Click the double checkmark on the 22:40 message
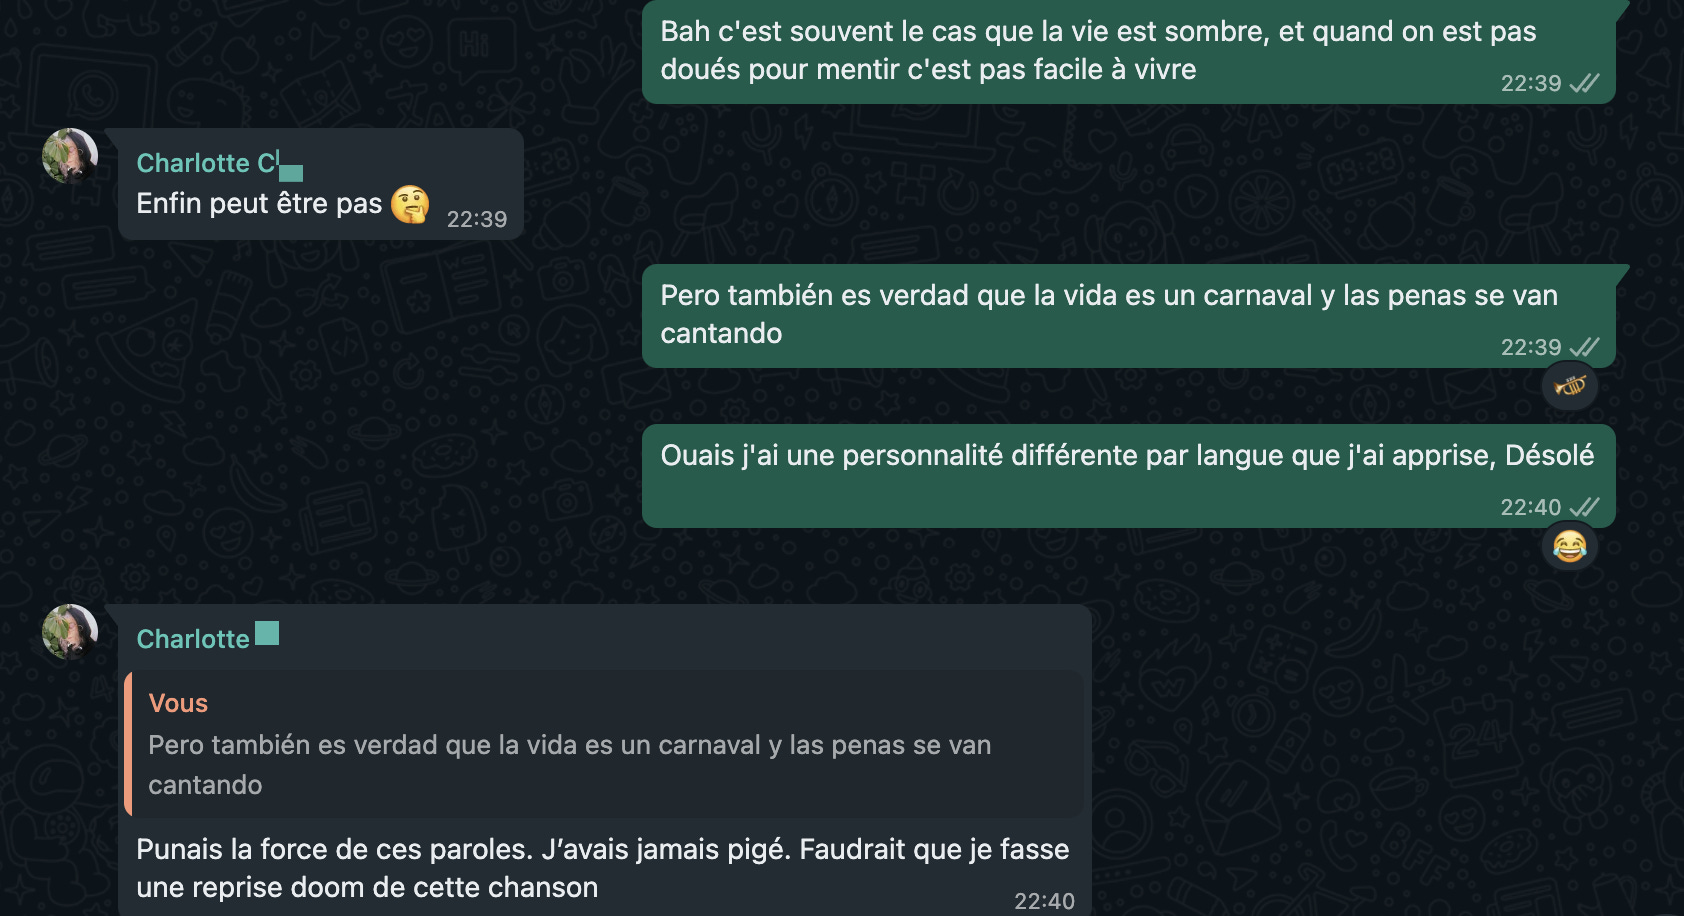Screen dimensions: 1684x916 (x=1585, y=507)
